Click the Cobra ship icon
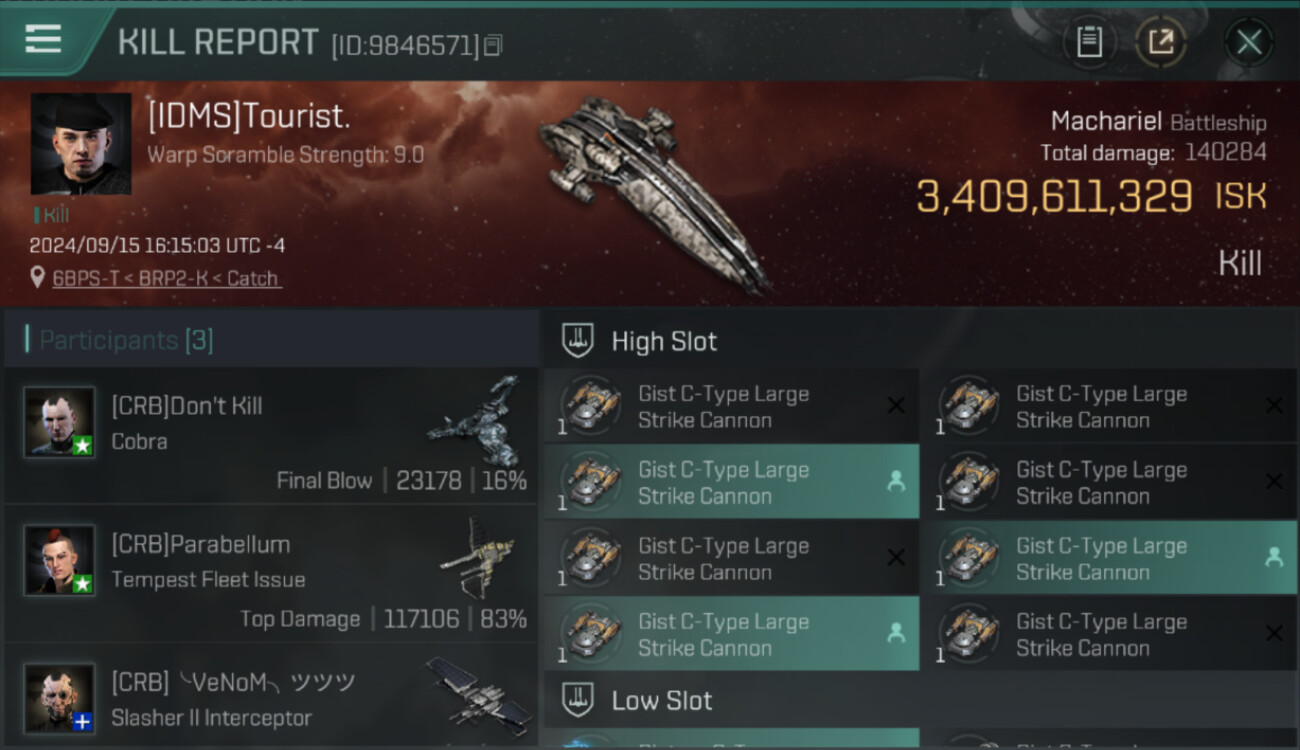Image resolution: width=1300 pixels, height=750 pixels. 475,421
